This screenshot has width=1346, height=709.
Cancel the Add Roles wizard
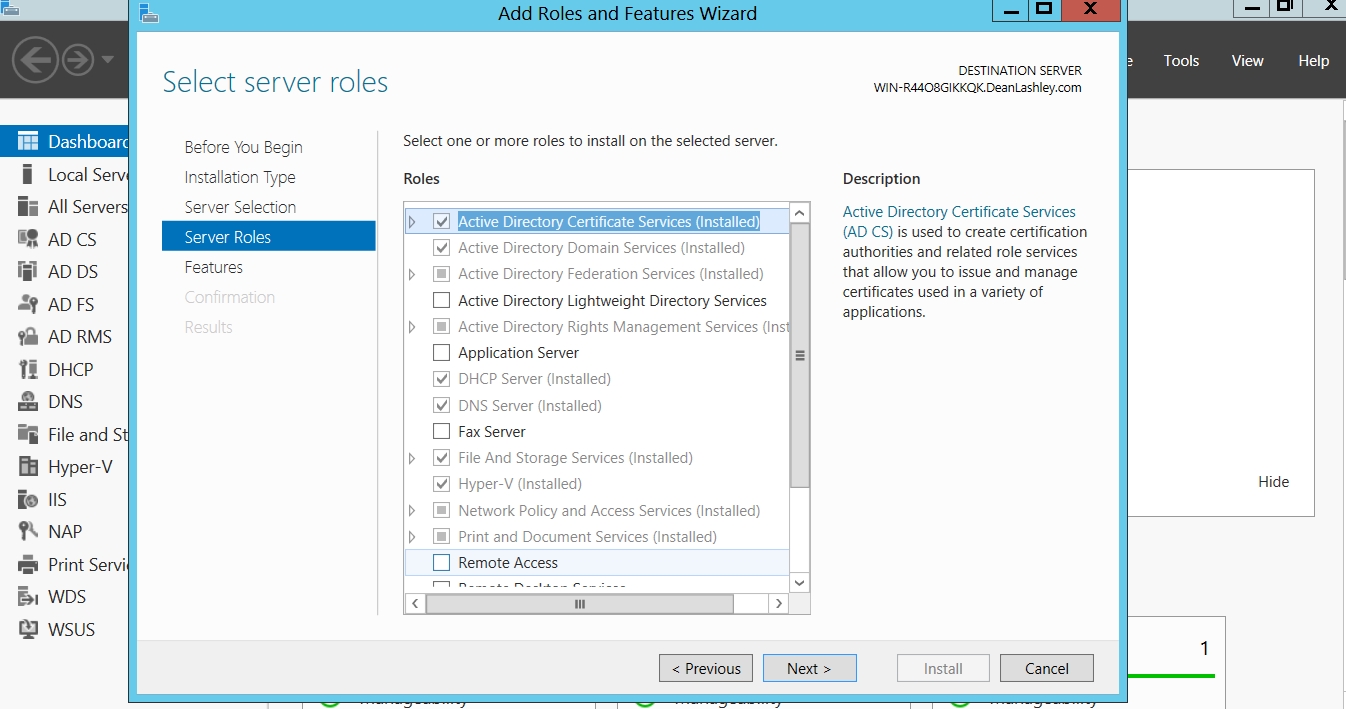(1046, 668)
